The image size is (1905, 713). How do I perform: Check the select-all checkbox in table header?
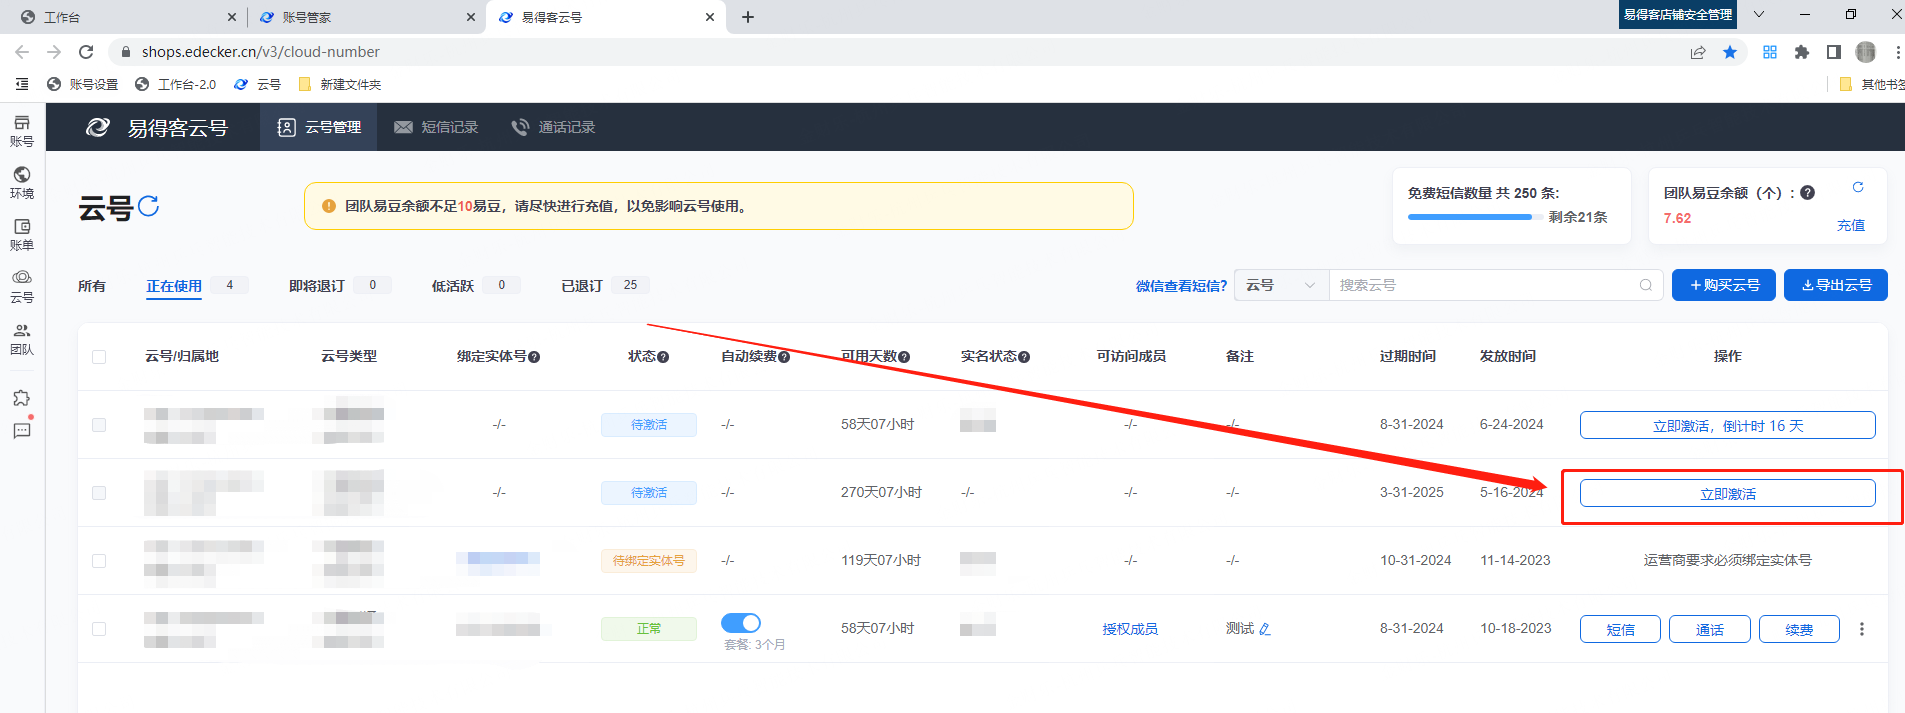point(99,357)
